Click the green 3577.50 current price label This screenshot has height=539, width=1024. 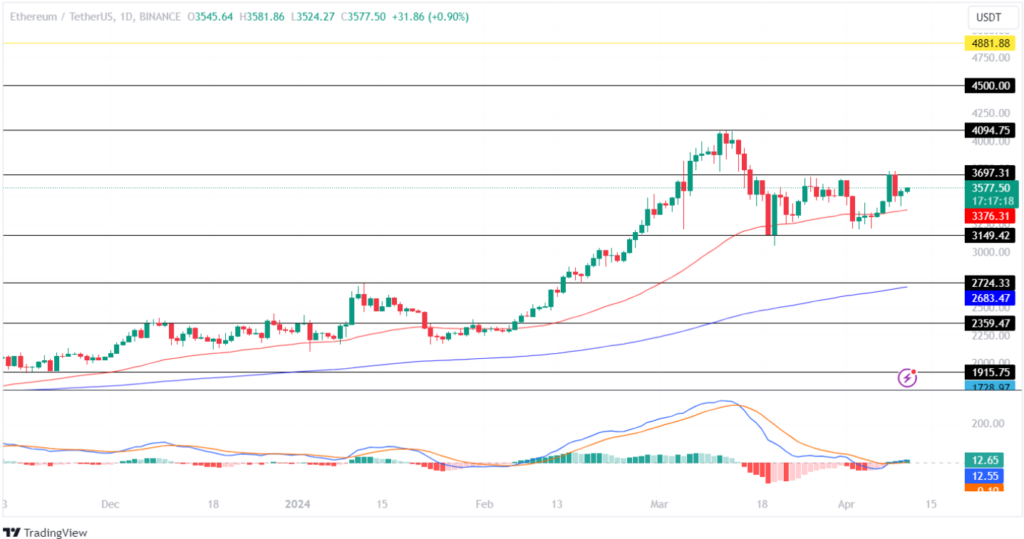pyautogui.click(x=990, y=187)
